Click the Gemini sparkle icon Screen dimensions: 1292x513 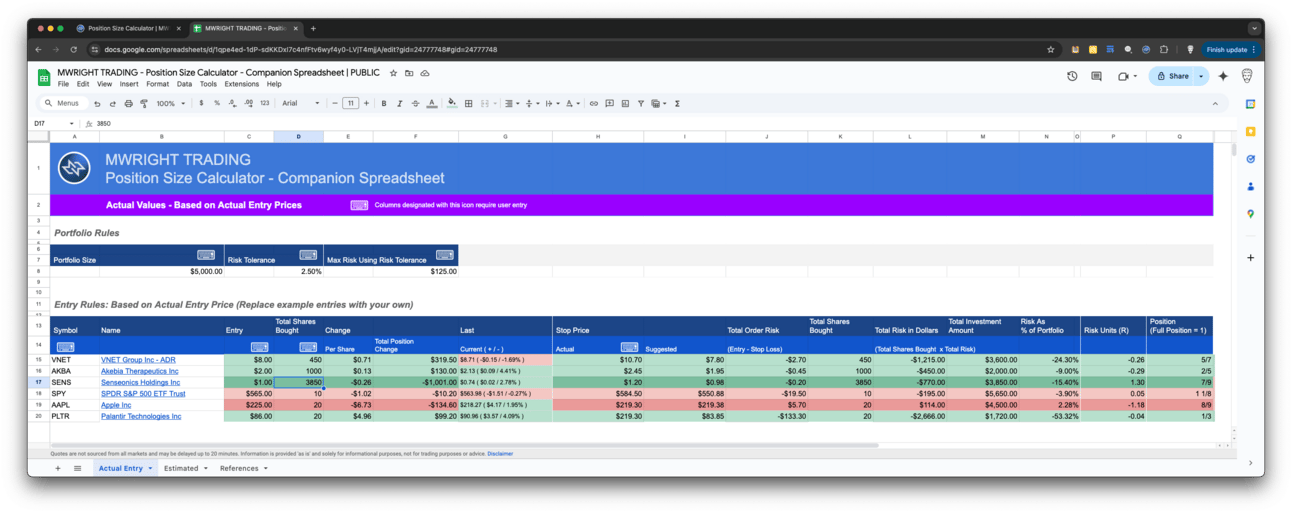tap(1223, 76)
